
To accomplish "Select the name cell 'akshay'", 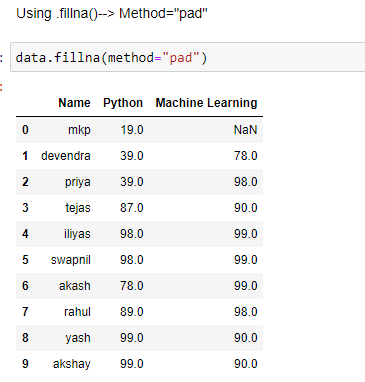I will pos(72,364).
